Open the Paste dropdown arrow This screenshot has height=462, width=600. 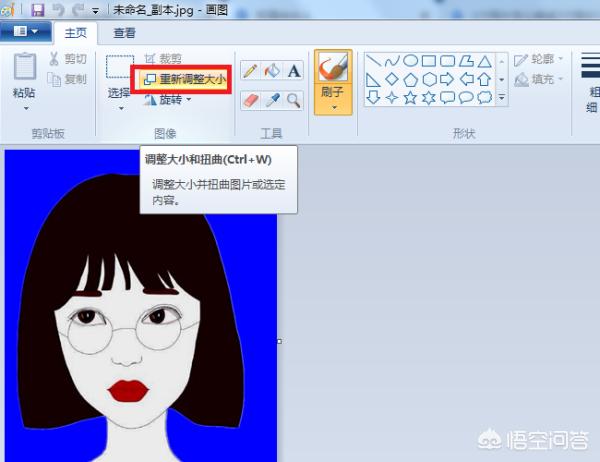(26, 109)
